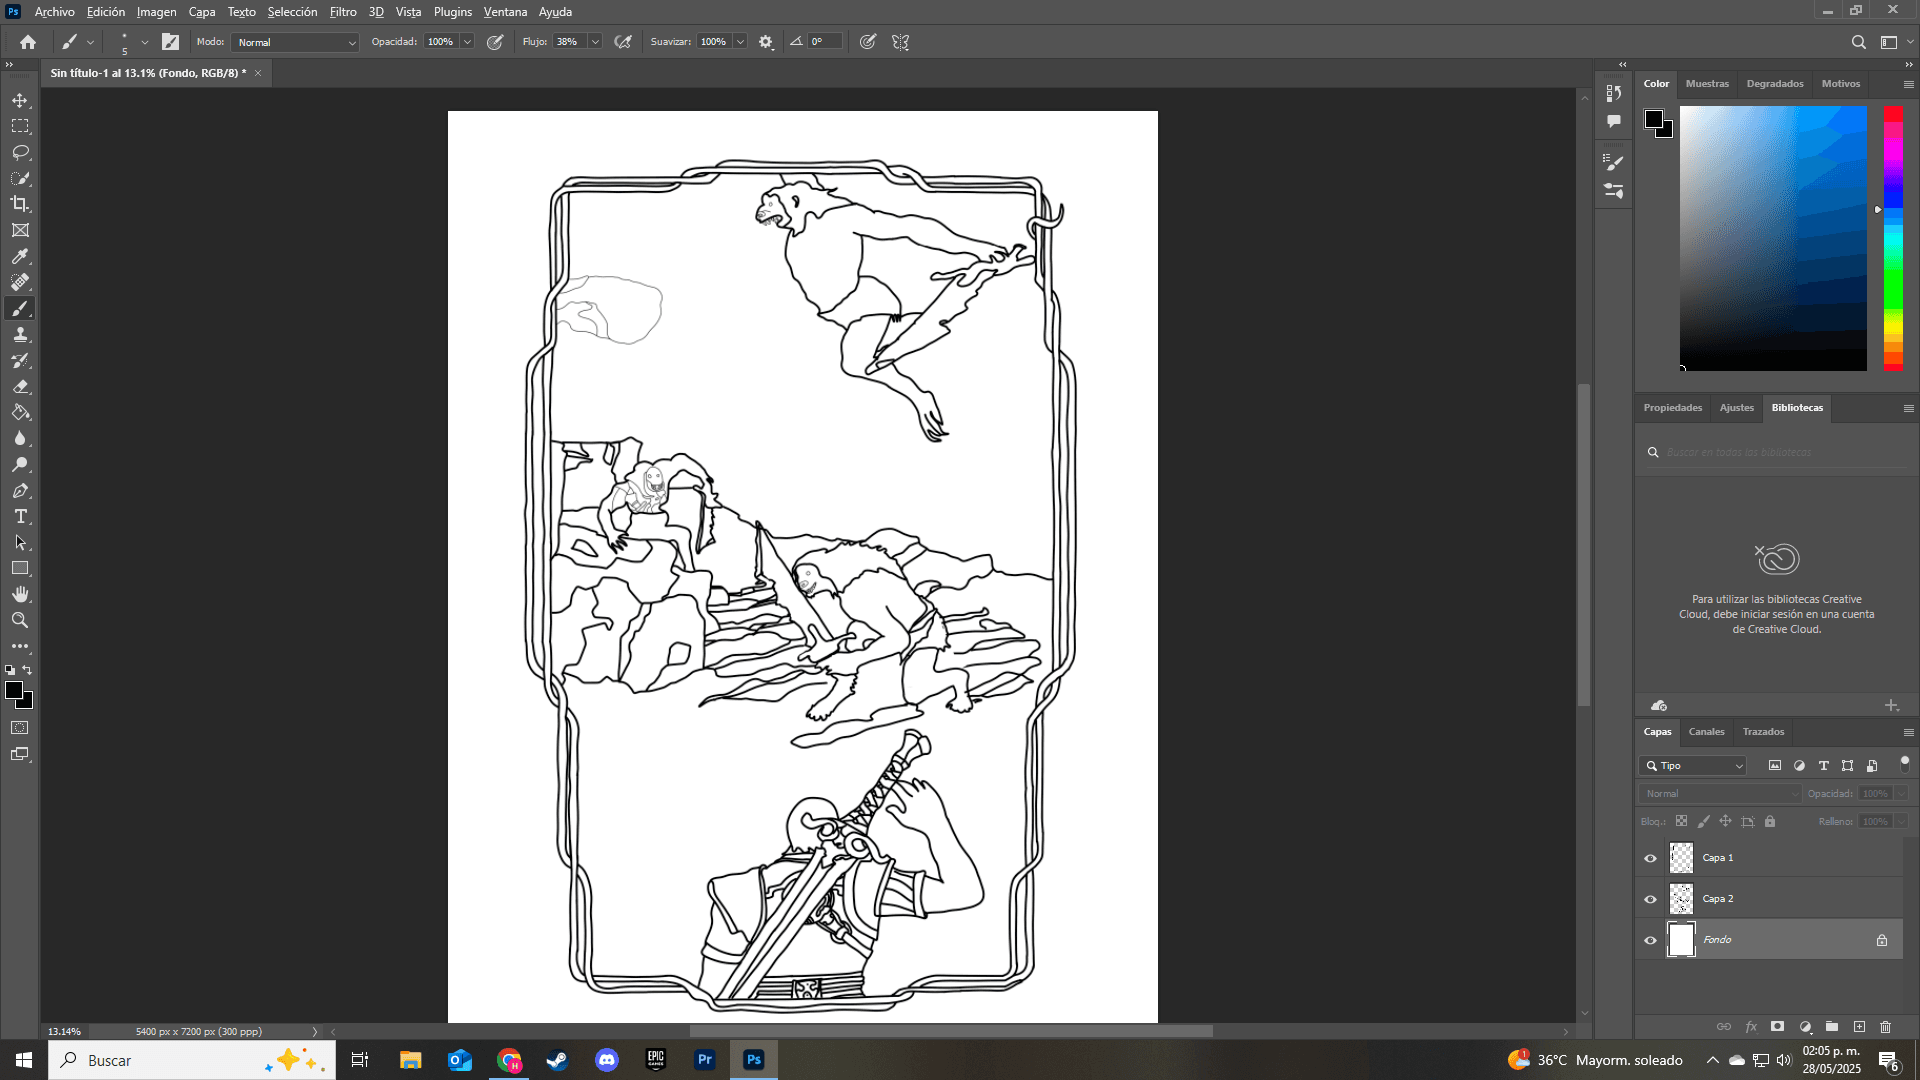This screenshot has width=1920, height=1080.
Task: Open the Filtro menu
Action: pyautogui.click(x=342, y=12)
